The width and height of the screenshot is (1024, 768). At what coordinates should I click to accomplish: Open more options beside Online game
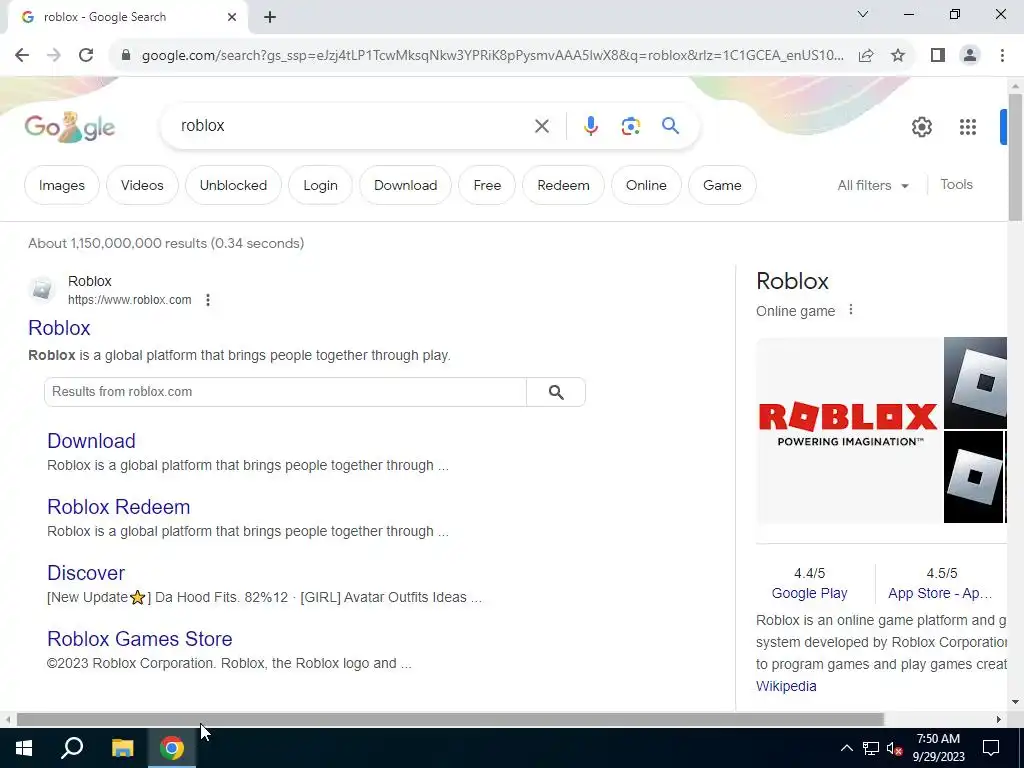click(x=850, y=310)
